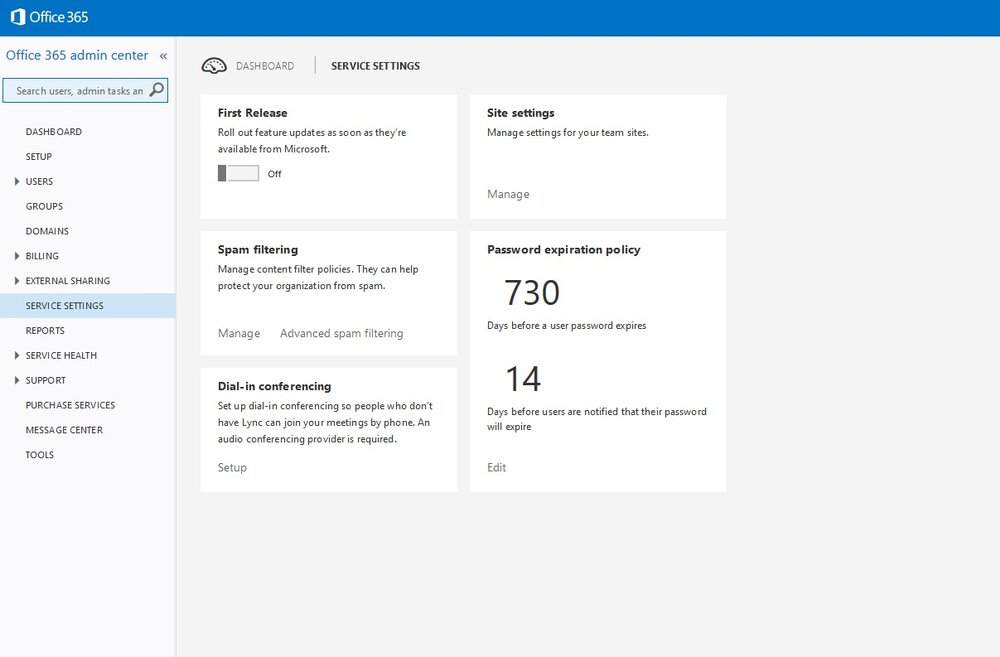Click the 14 days notification value
Screen dimensions: 1000x657
(x=523, y=380)
